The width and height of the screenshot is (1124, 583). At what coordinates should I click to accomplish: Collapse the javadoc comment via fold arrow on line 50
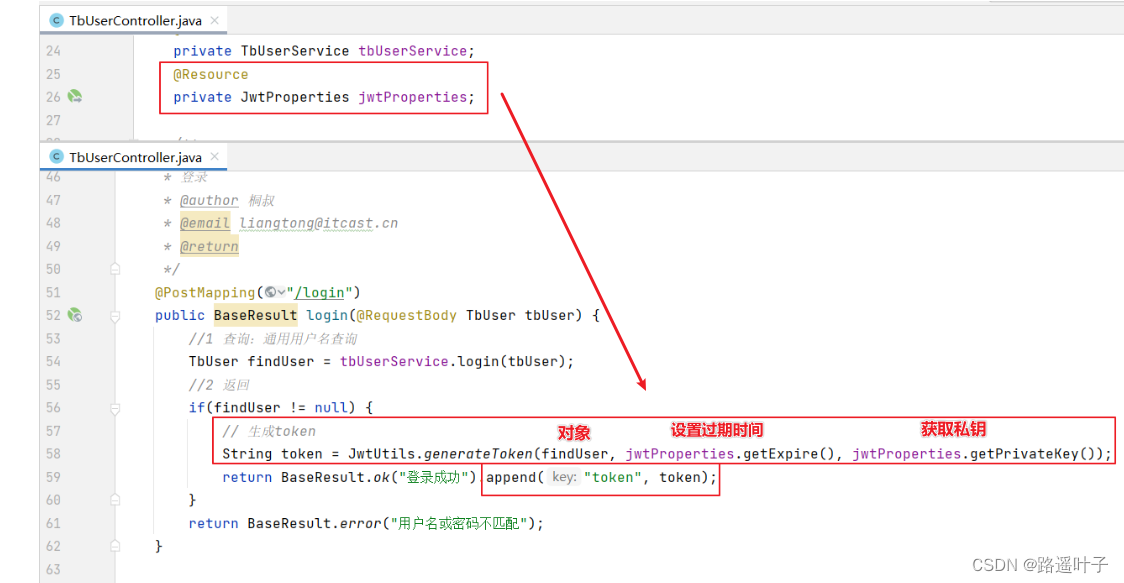[x=114, y=268]
